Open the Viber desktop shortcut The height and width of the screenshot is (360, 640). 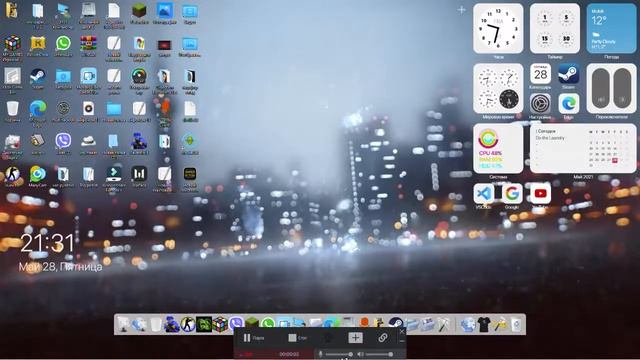(63, 141)
